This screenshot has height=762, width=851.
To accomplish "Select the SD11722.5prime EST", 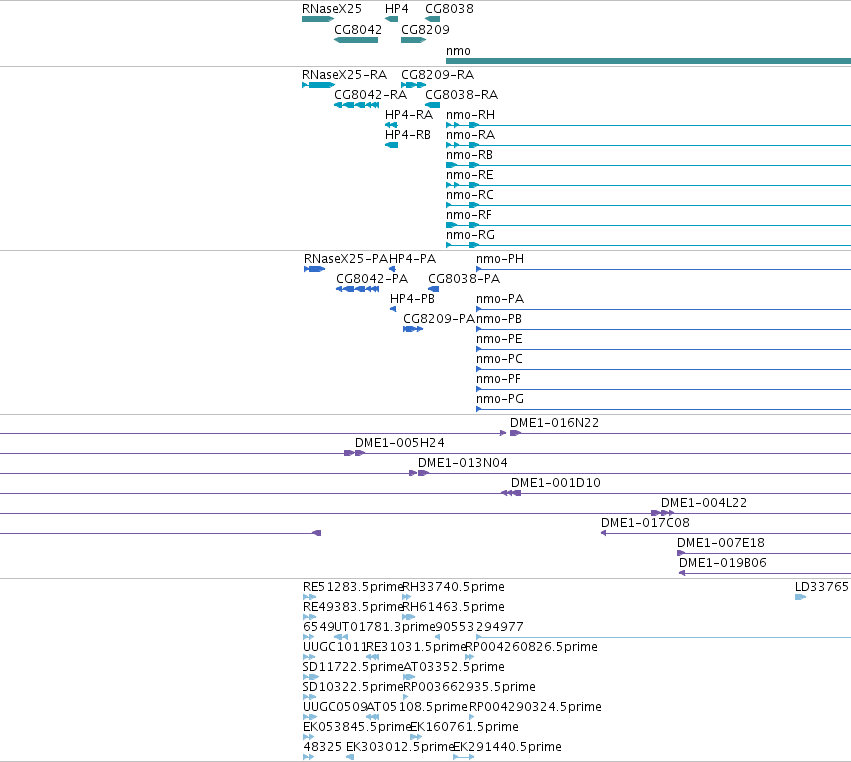I will coord(310,677).
